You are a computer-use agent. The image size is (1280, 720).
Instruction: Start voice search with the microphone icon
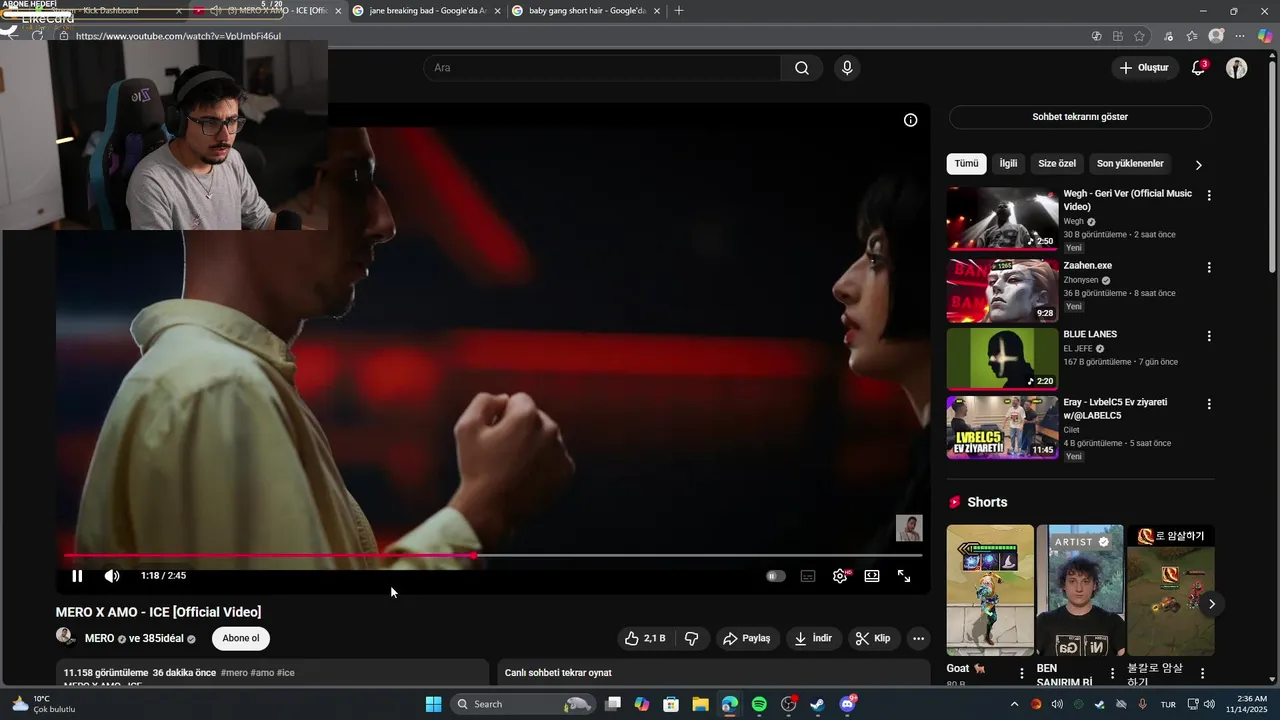[x=847, y=68]
